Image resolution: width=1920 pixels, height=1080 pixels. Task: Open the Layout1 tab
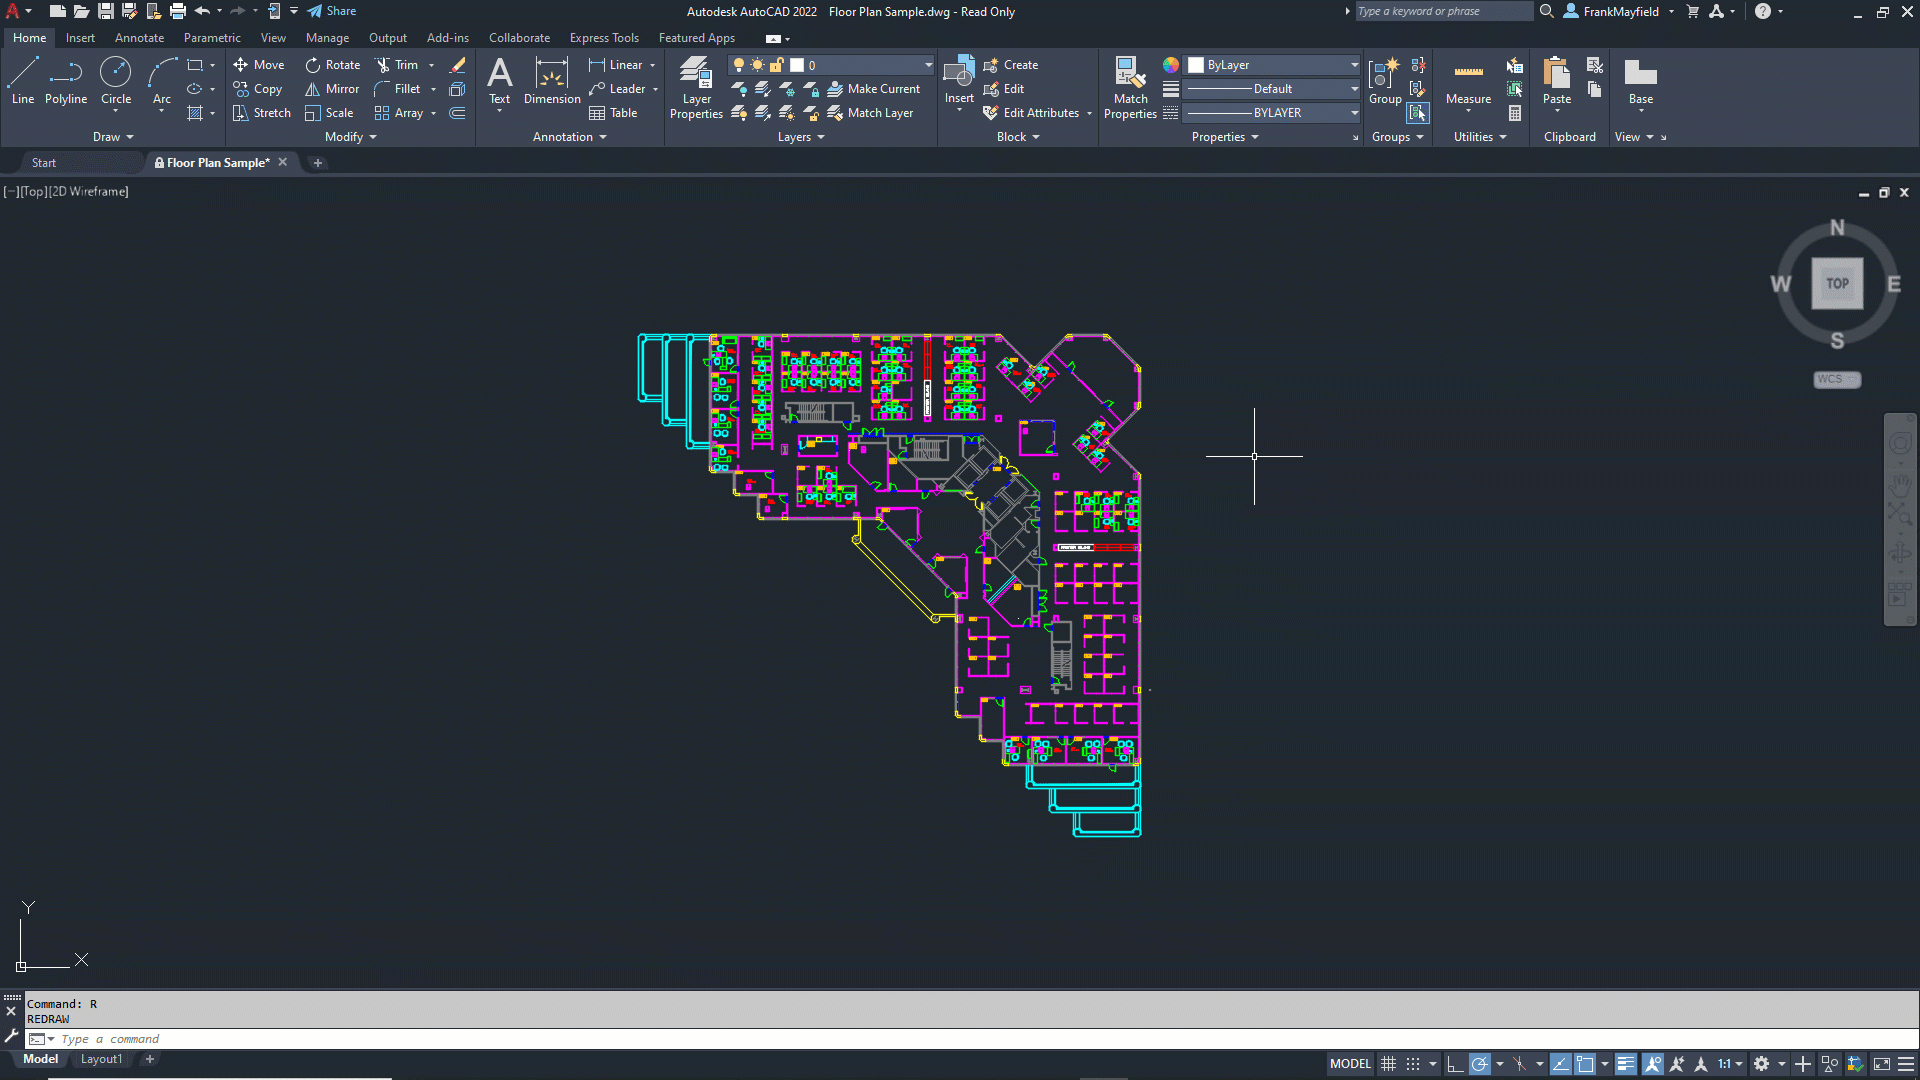point(101,1059)
